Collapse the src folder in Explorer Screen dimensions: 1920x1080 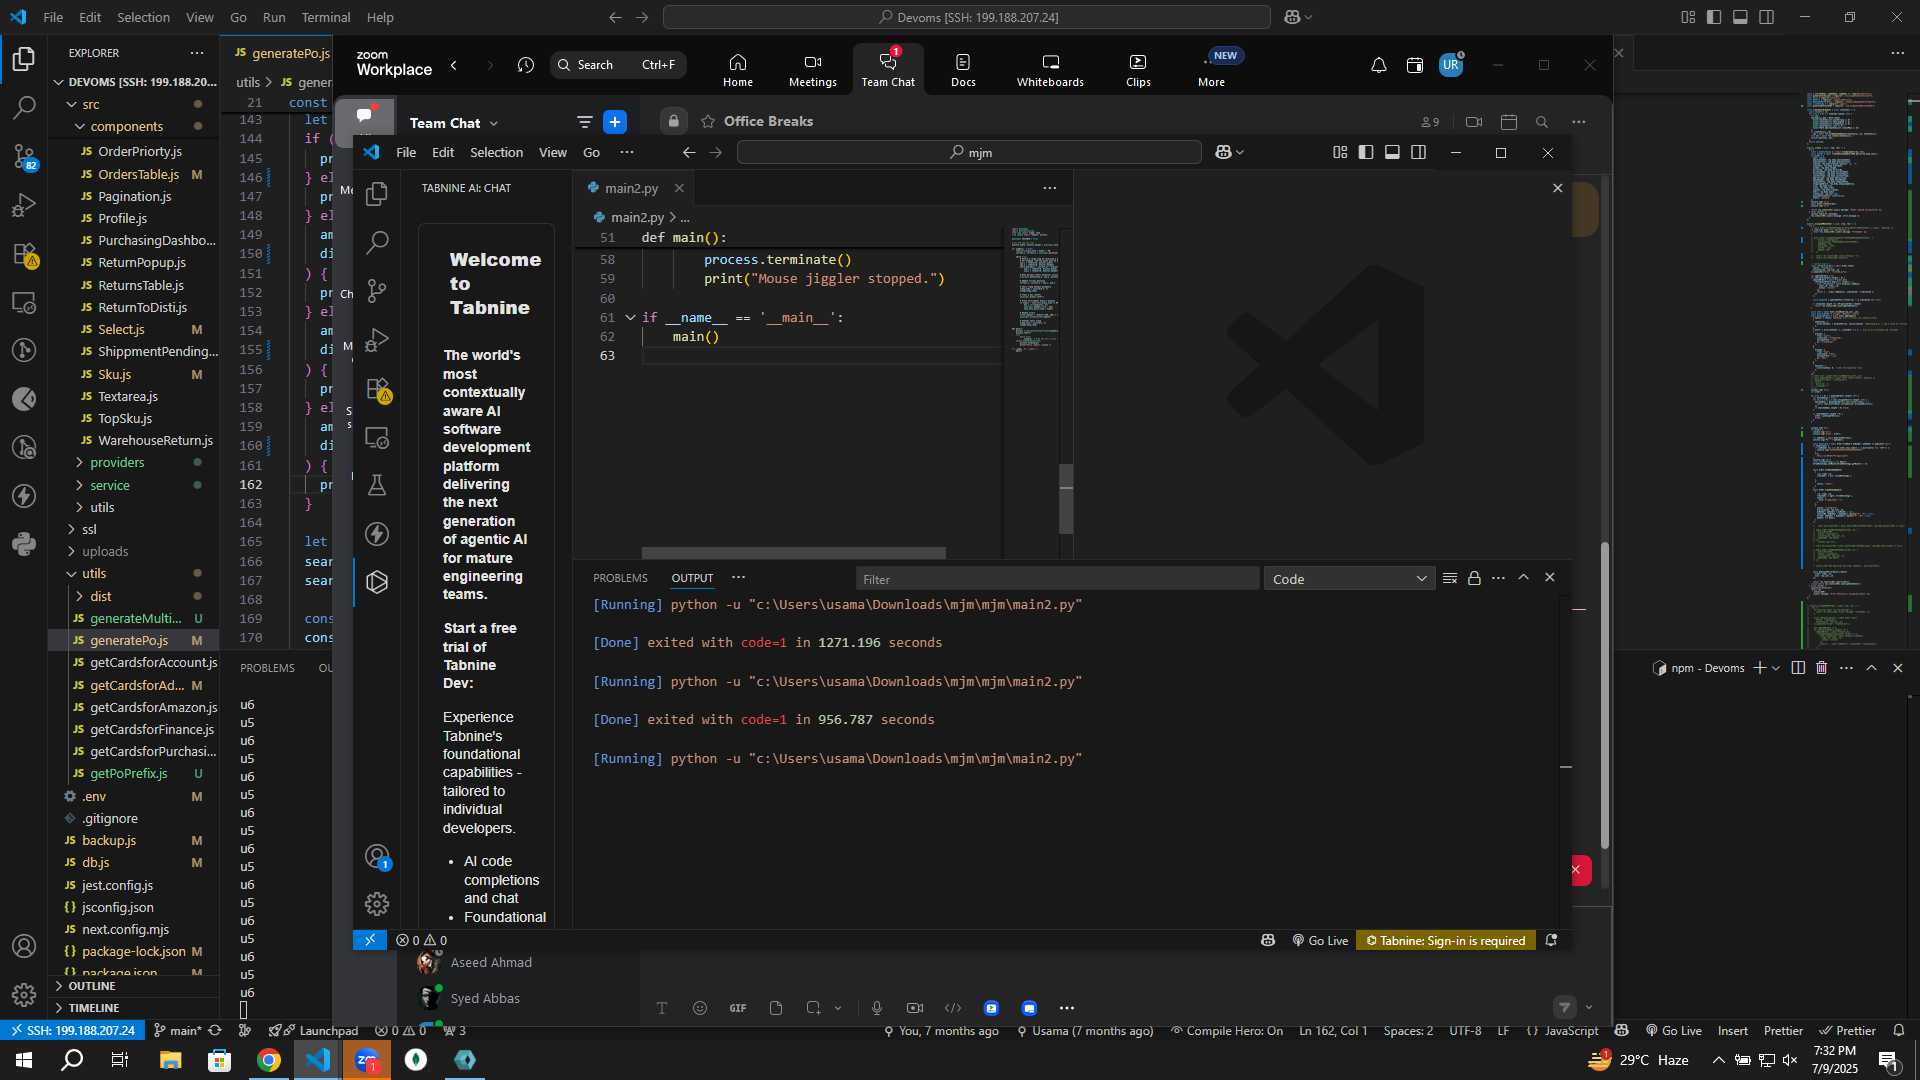tap(72, 104)
